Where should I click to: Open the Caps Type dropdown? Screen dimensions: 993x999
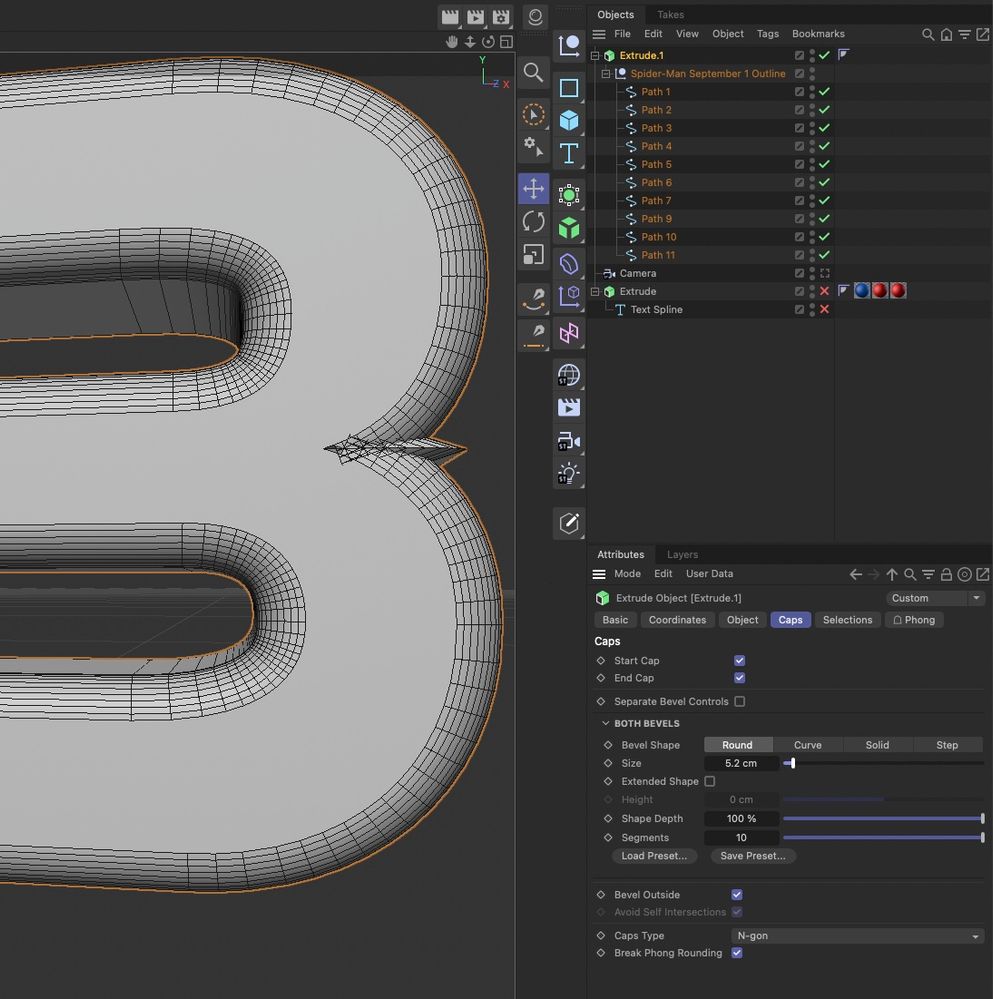pyautogui.click(x=855, y=935)
